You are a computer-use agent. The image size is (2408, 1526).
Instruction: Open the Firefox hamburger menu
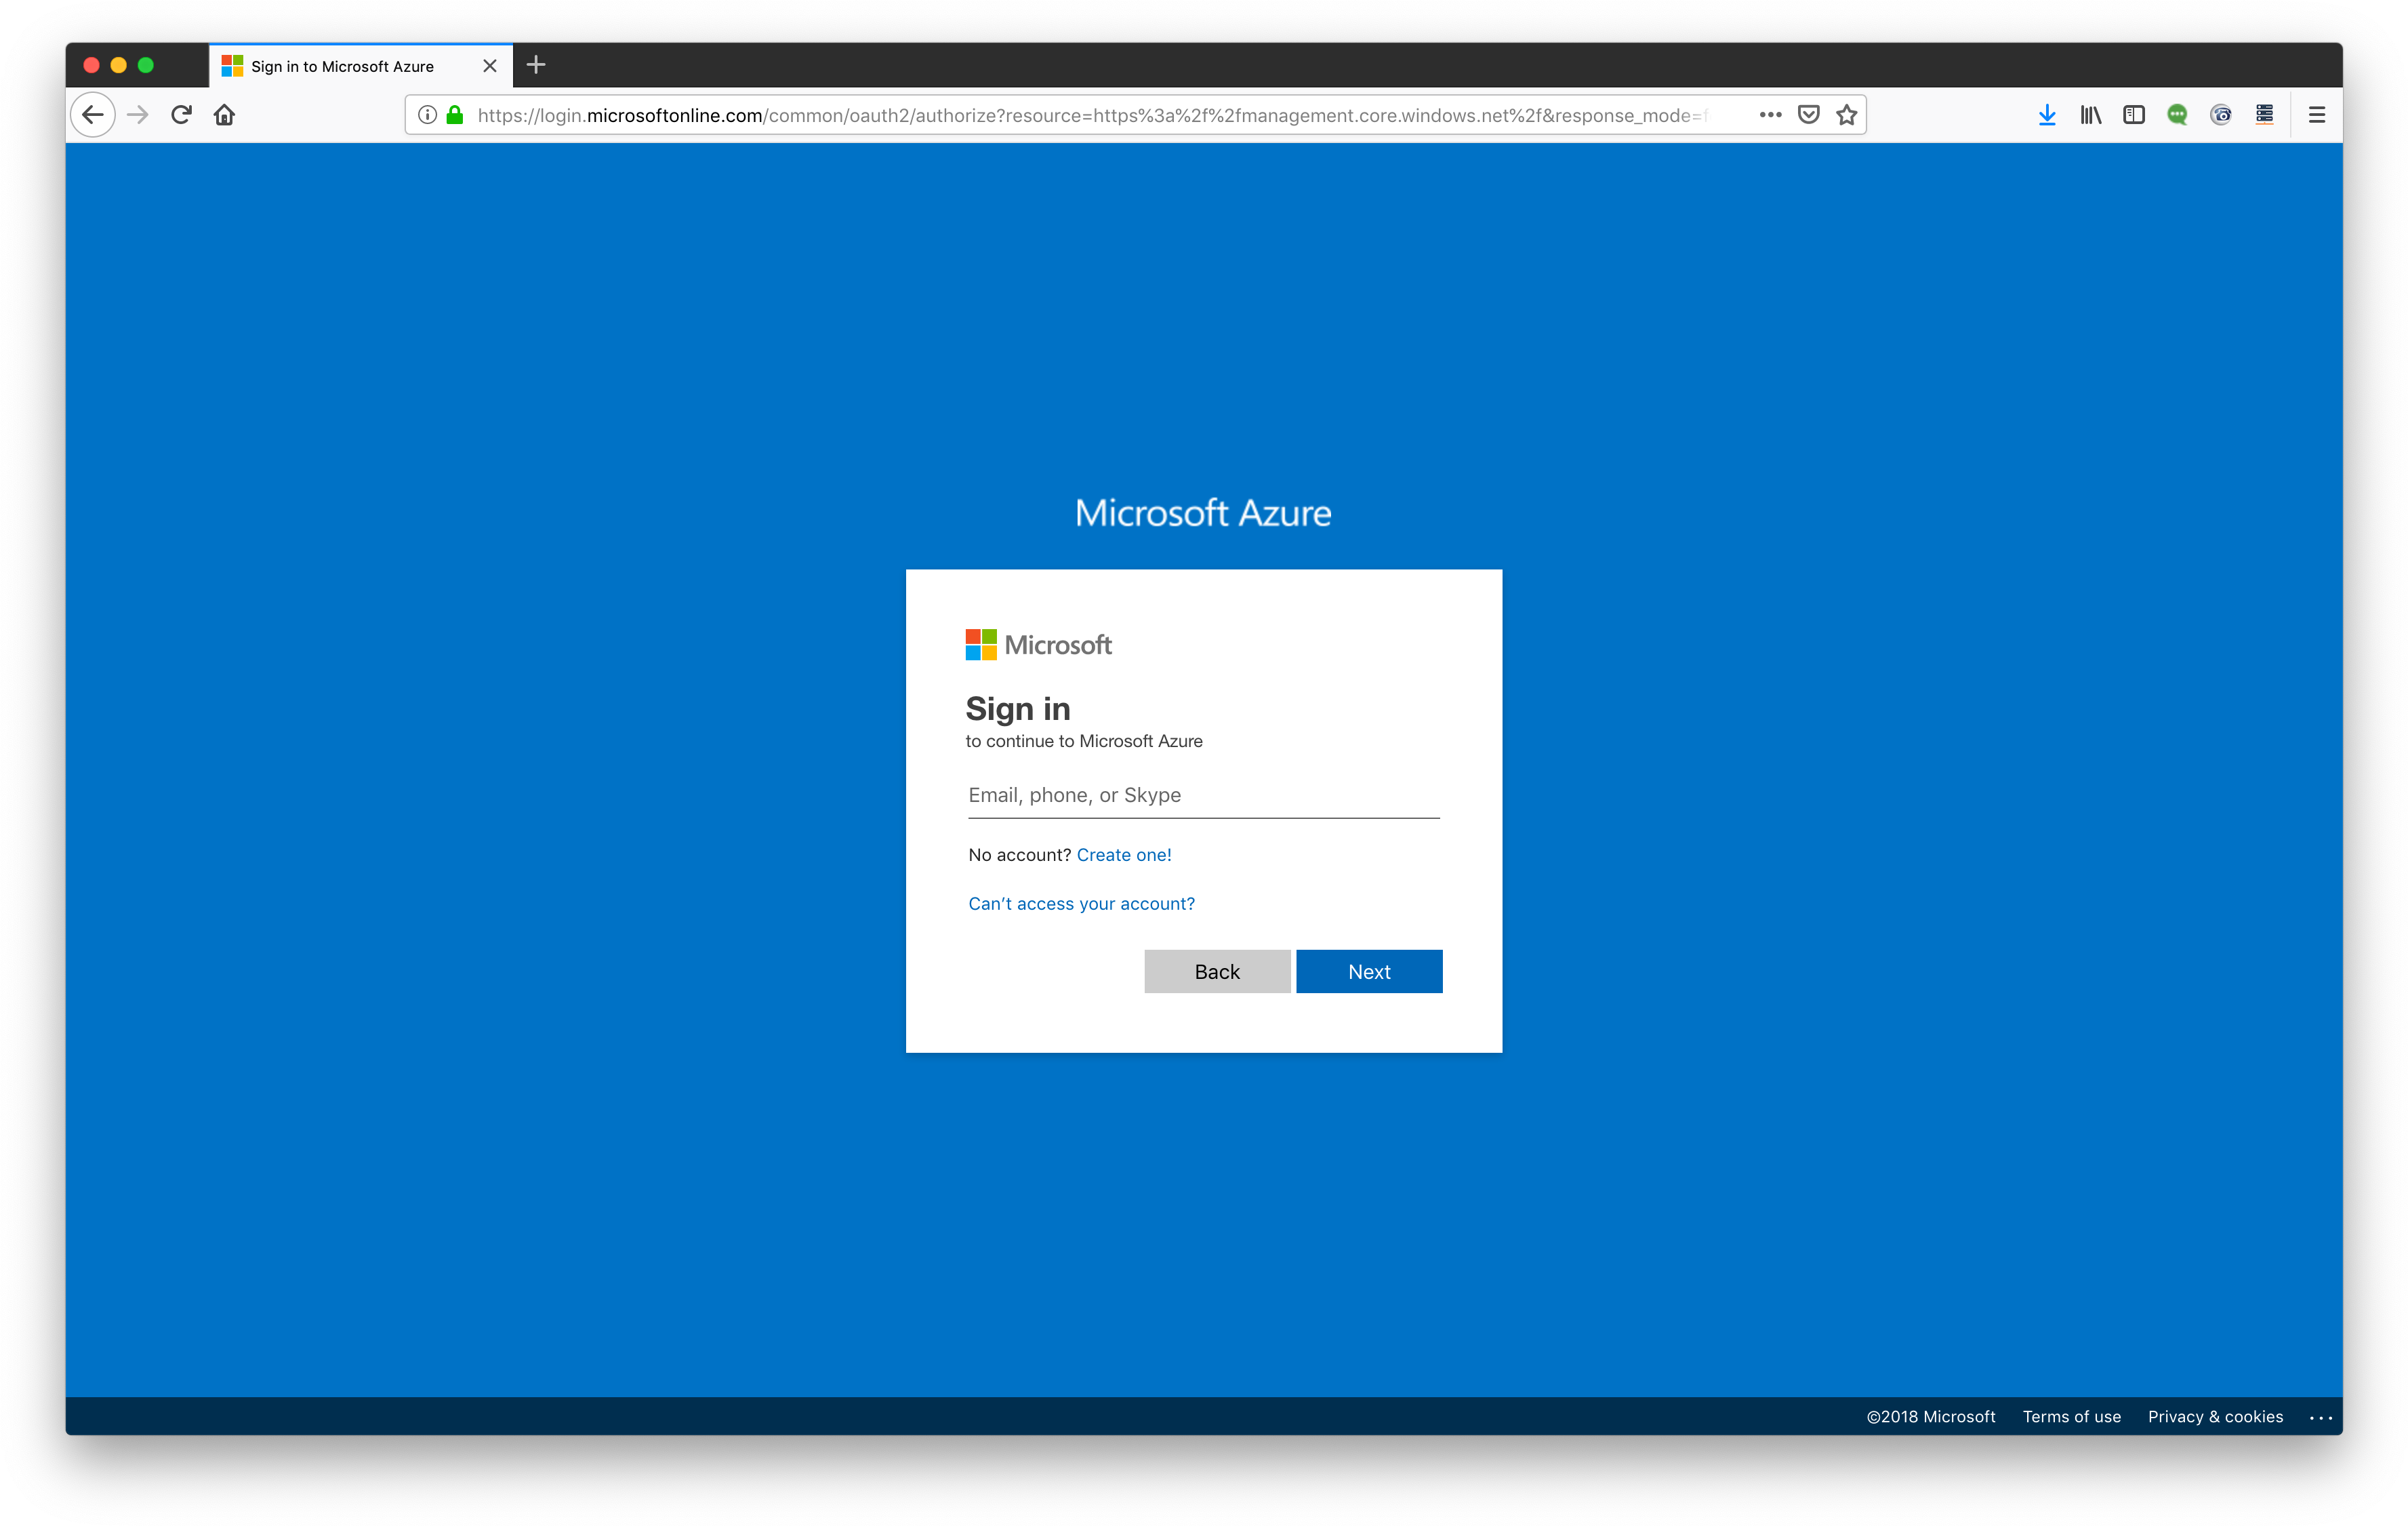coord(2316,115)
